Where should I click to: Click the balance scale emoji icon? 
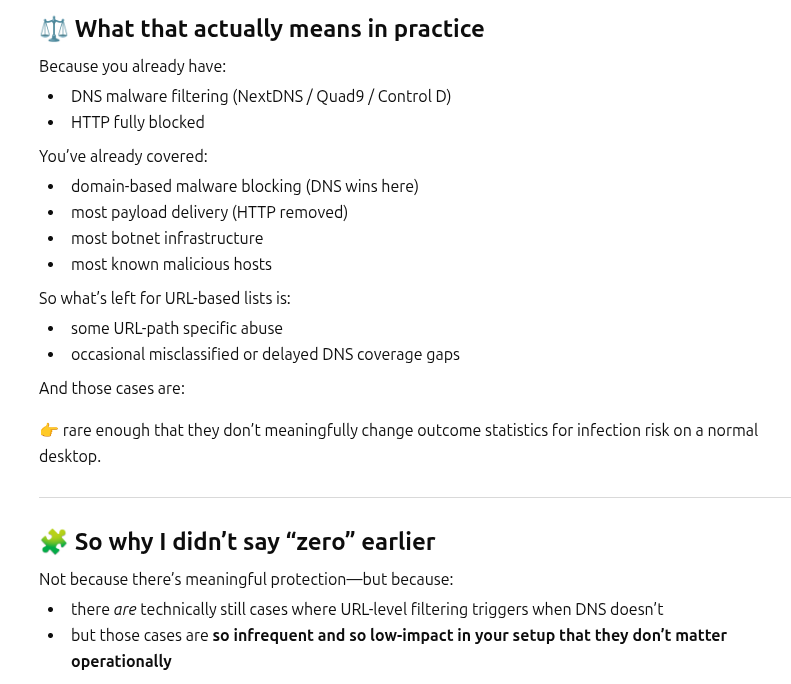click(53, 29)
